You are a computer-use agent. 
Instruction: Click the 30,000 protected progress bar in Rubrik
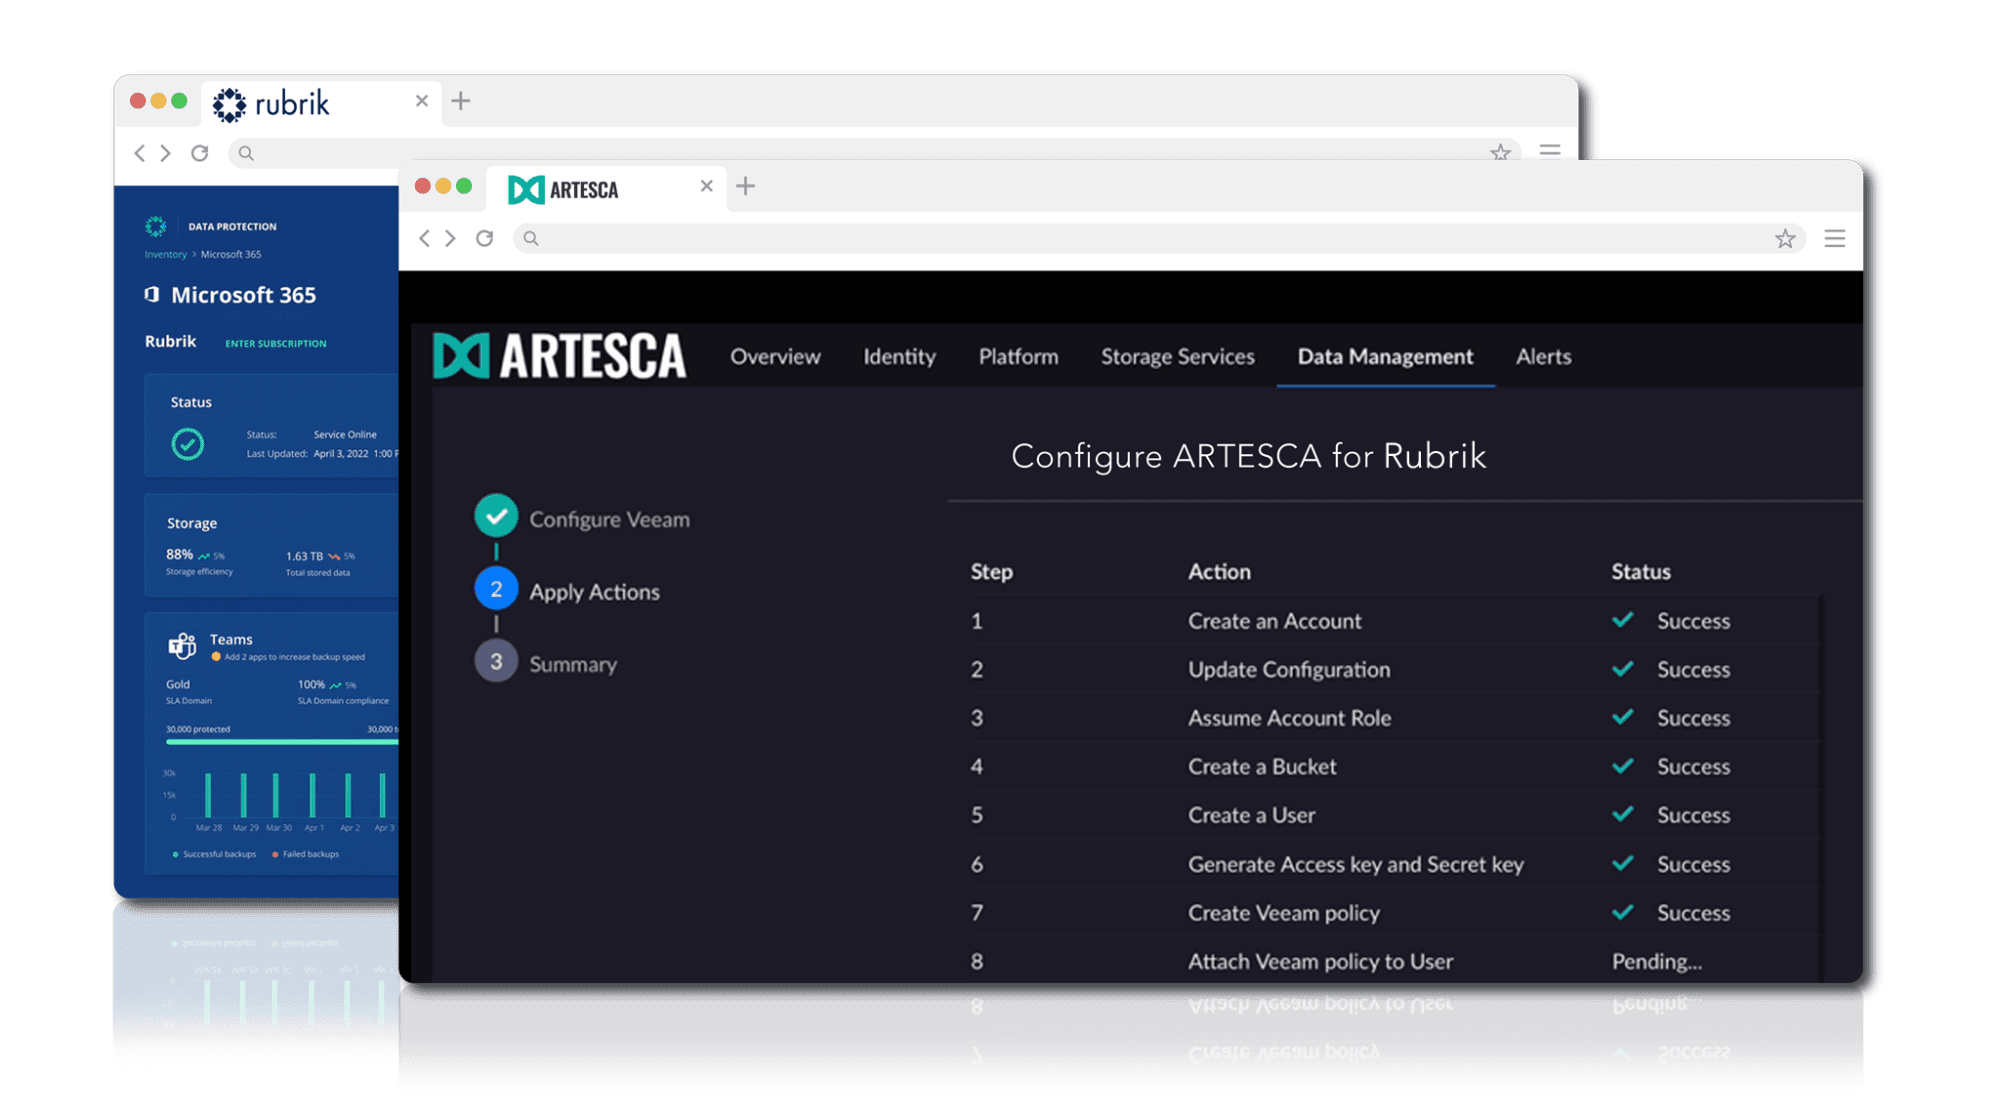pos(282,741)
